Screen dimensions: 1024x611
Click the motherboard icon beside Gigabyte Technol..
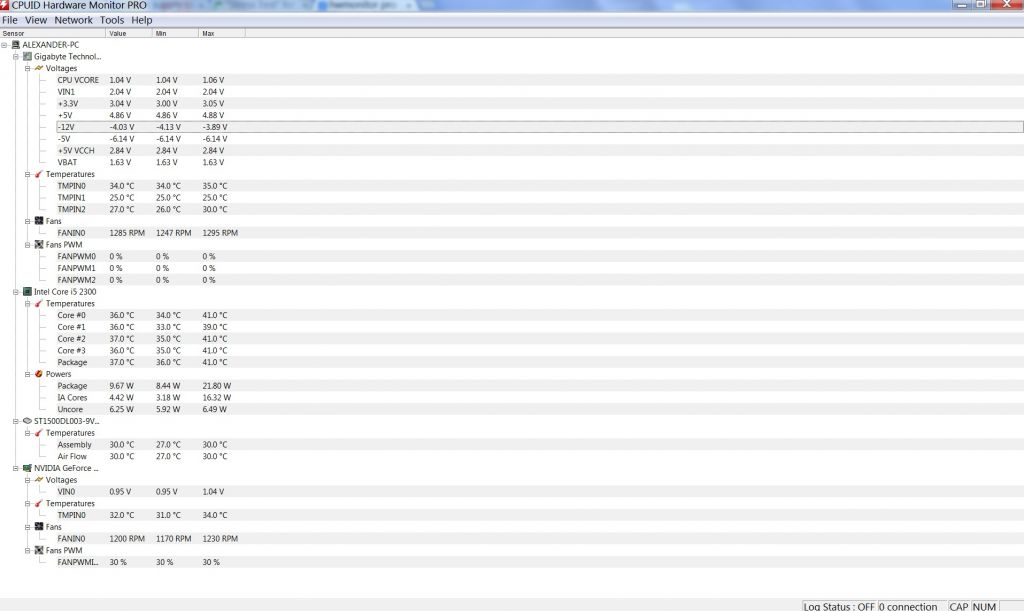point(27,57)
